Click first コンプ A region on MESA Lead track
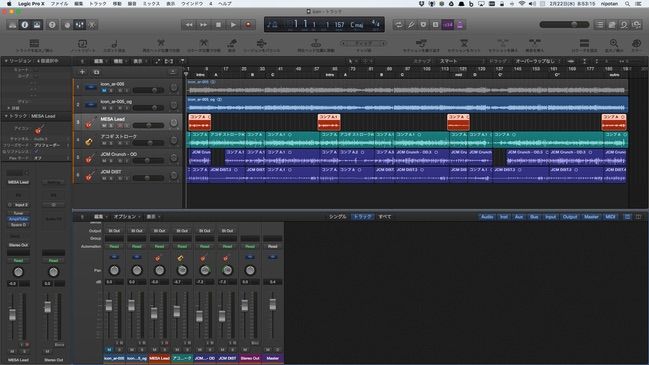This screenshot has width=649, height=365. 200,122
